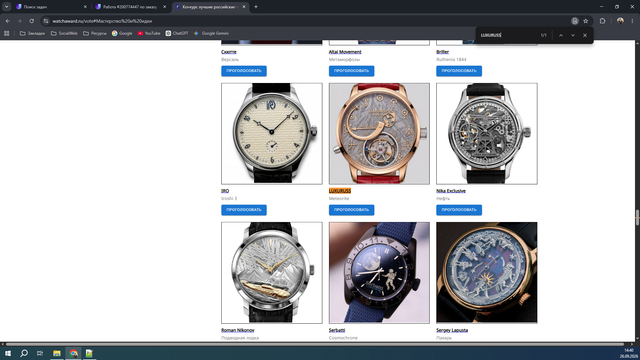Click the forward navigation arrow
Screen dimensions: 640x360
point(19,21)
